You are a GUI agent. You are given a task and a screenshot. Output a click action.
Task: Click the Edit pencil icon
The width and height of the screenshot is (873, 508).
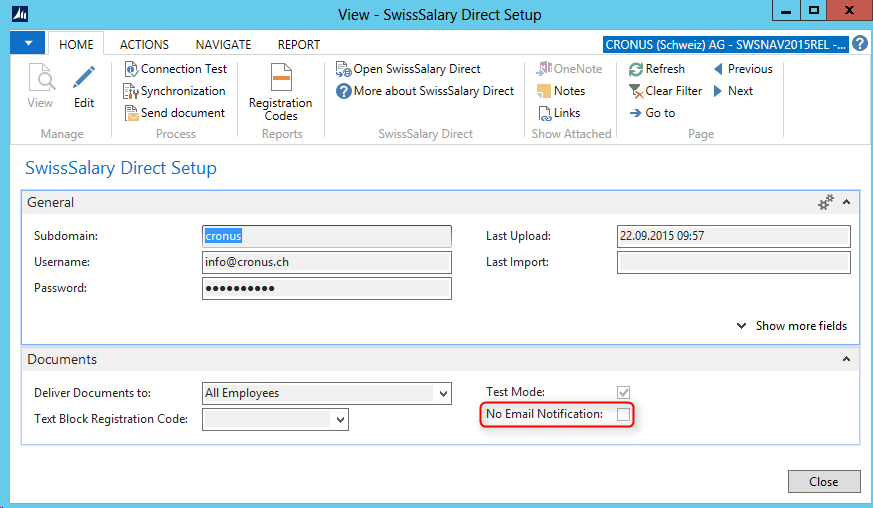[84, 78]
